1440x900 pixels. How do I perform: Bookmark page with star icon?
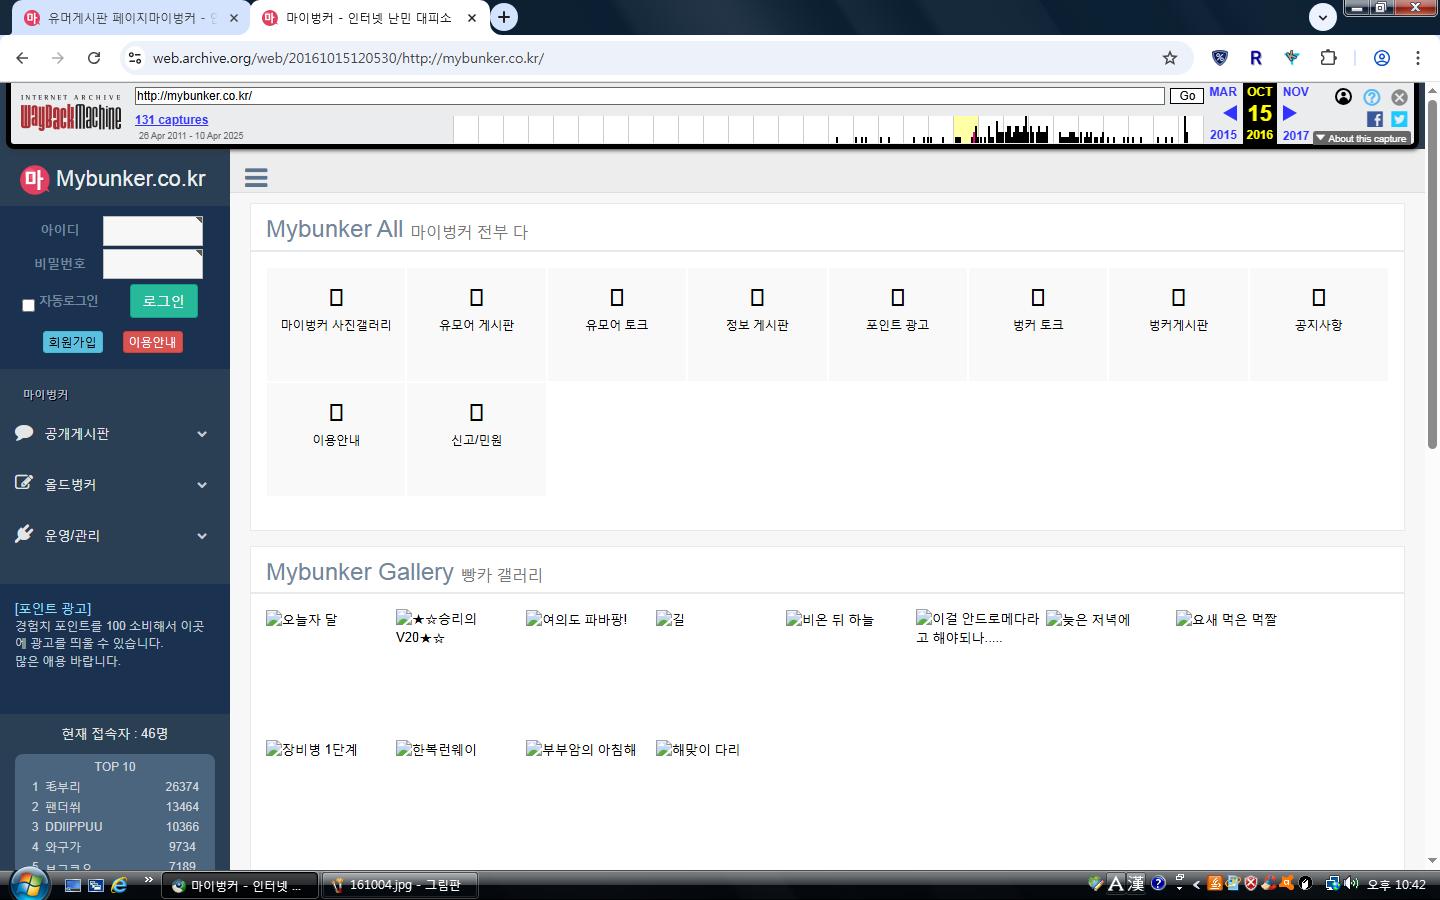point(1170,58)
